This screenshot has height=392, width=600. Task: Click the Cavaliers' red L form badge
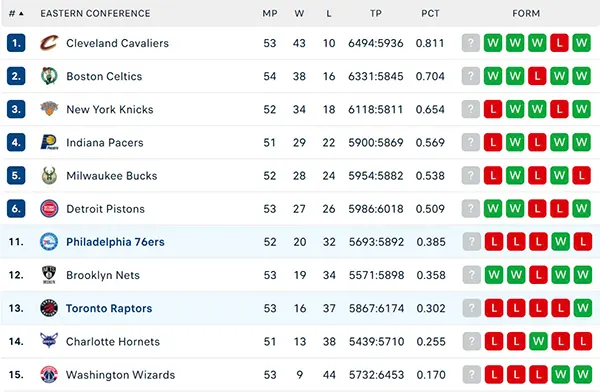[559, 43]
